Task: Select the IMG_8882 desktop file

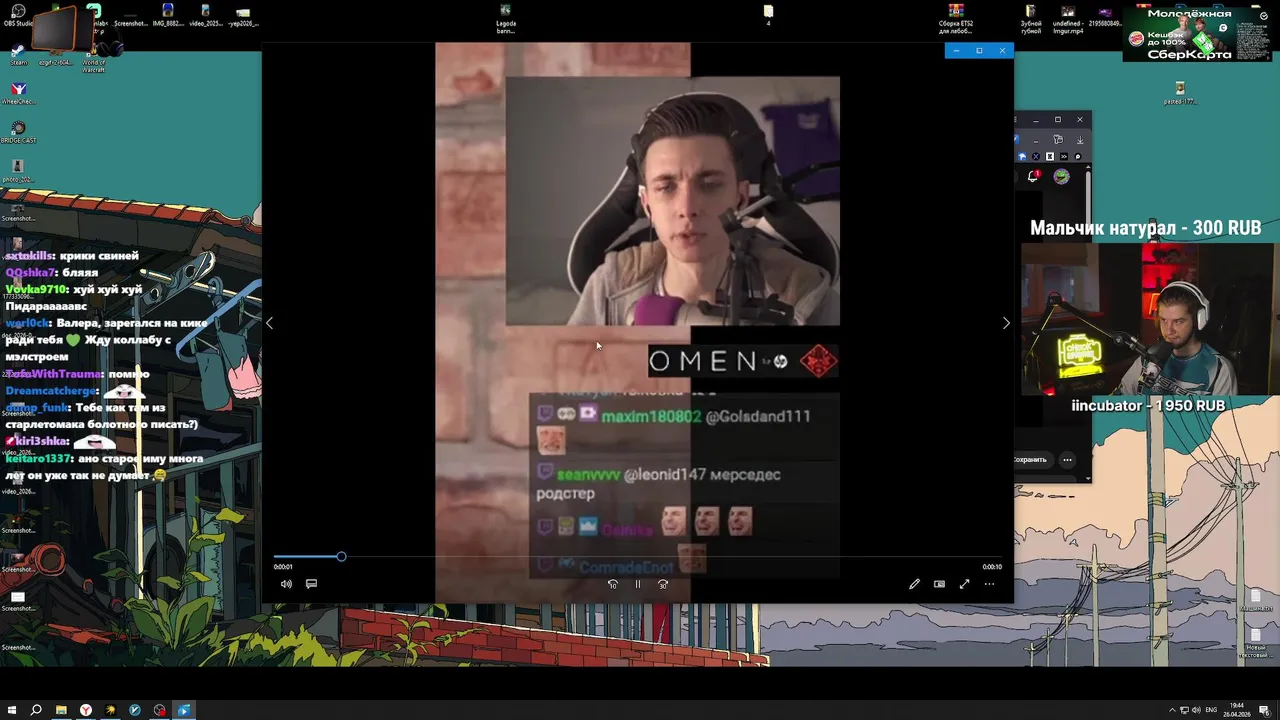Action: 167,15
